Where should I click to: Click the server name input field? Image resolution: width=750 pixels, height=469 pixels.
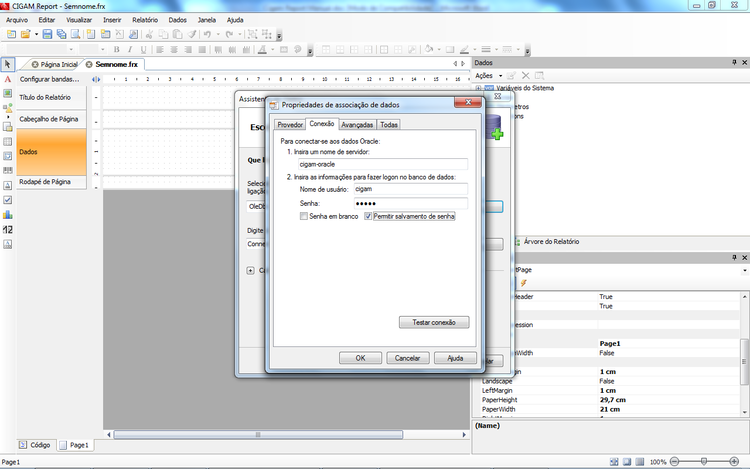(382, 164)
